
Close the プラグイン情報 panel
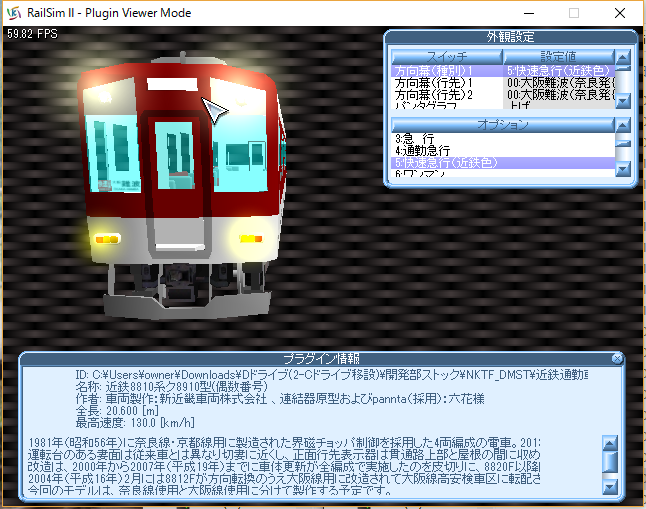[x=617, y=359]
